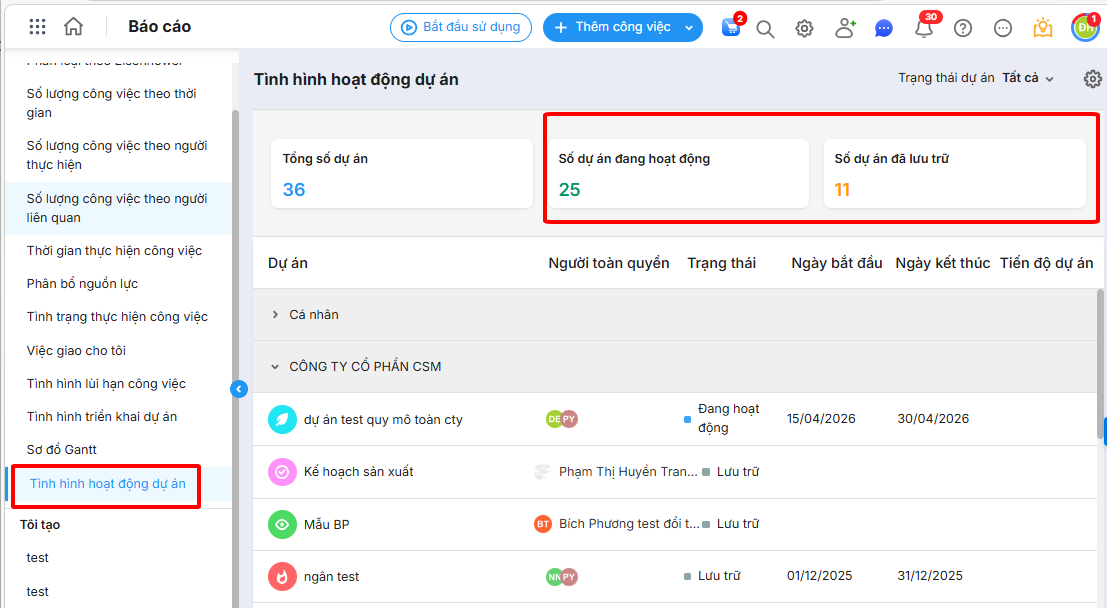Click the lightbulb tips icon

(1043, 28)
